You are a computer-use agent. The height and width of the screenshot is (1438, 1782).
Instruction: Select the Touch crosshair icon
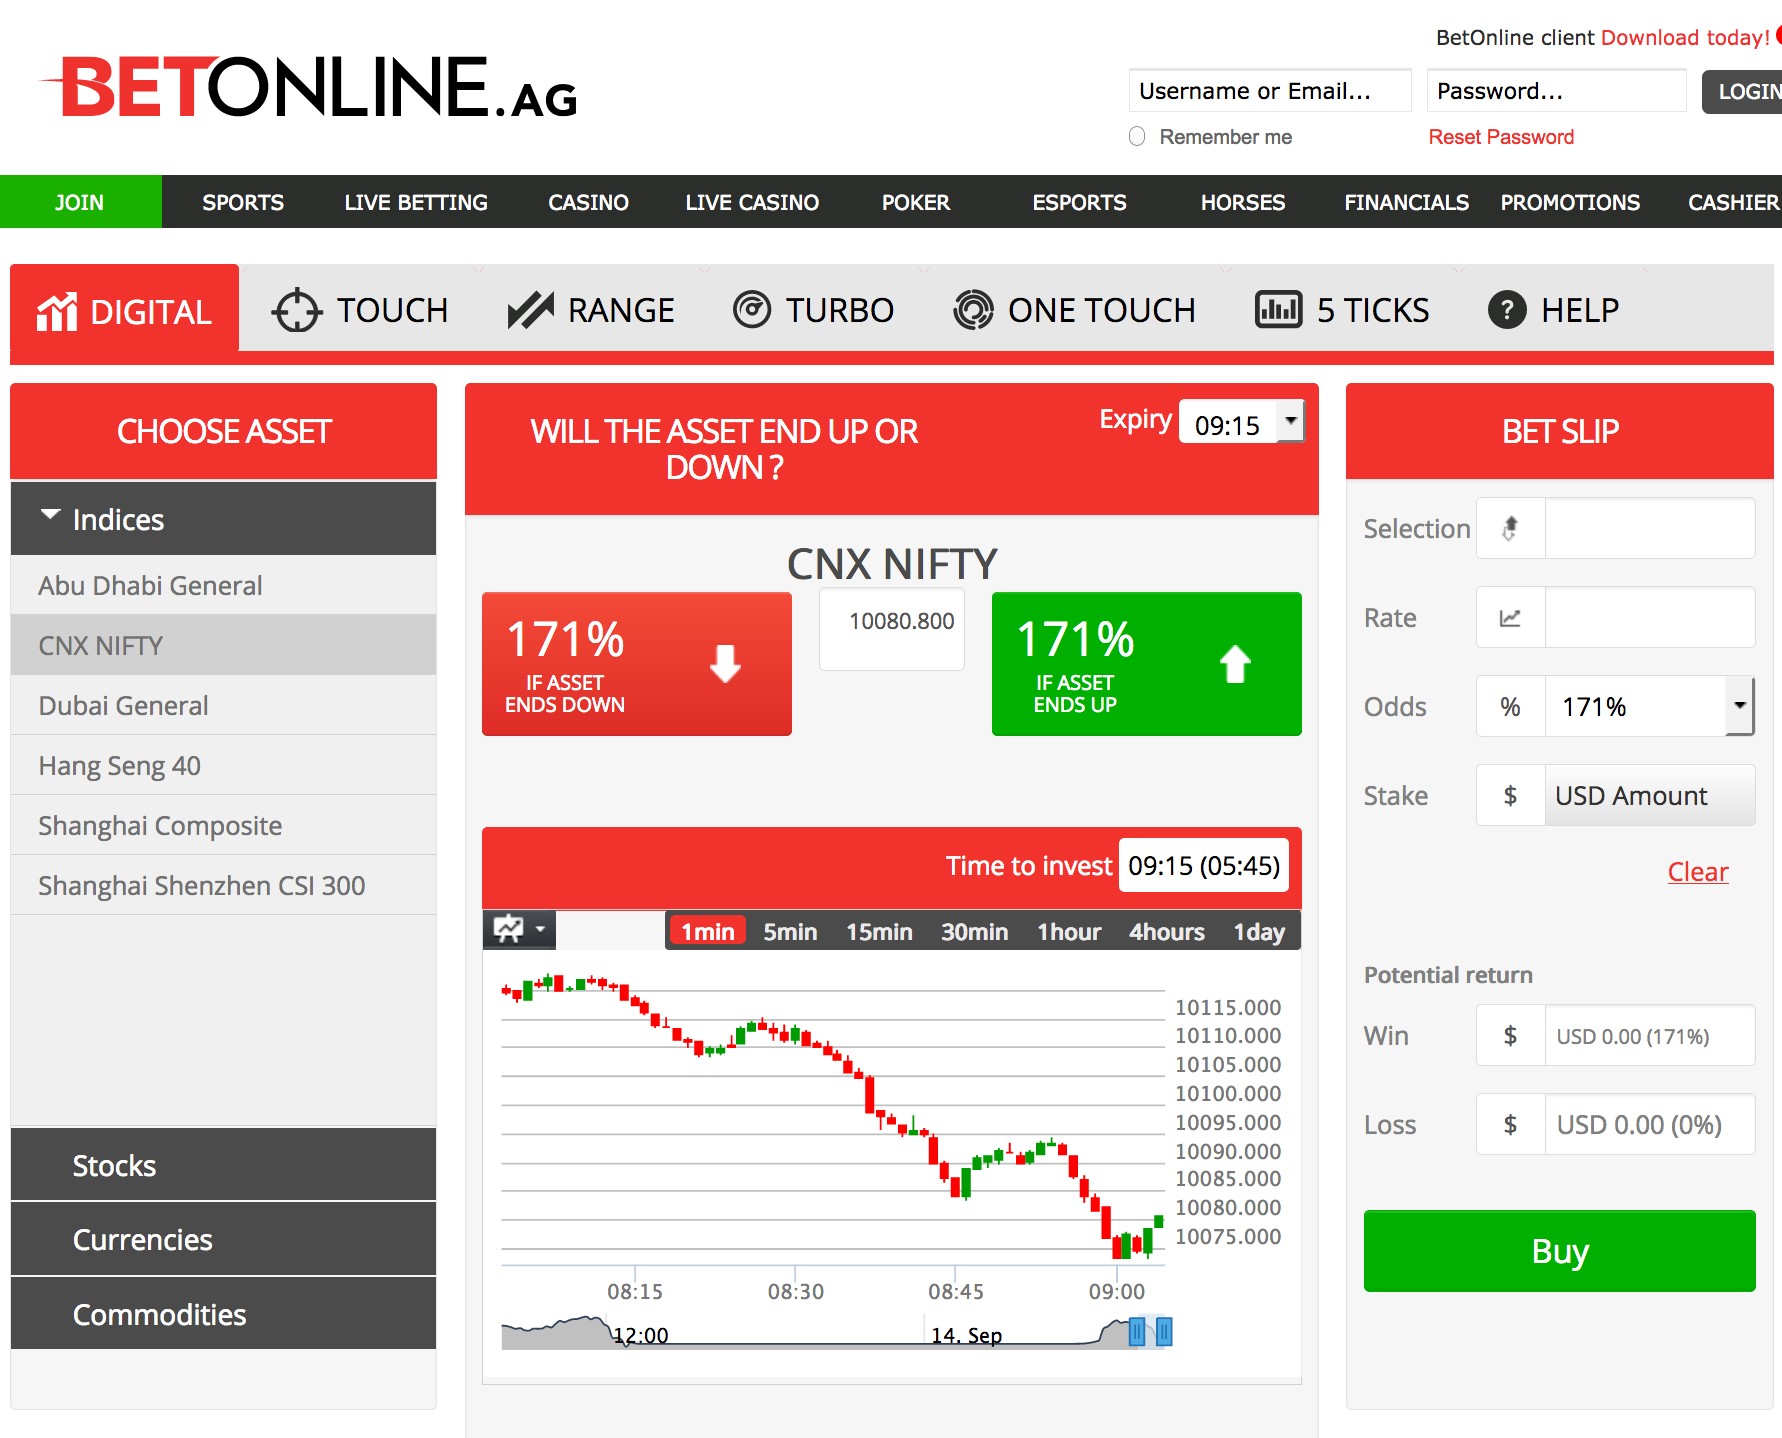click(x=296, y=310)
